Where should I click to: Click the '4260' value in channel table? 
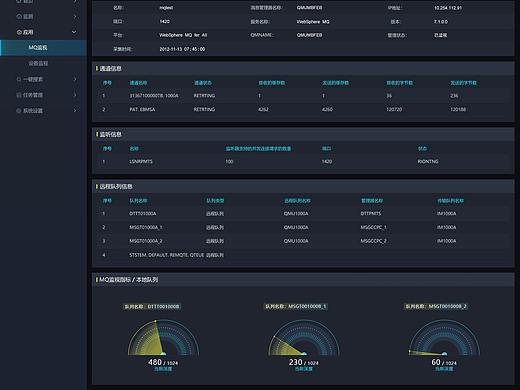point(327,109)
